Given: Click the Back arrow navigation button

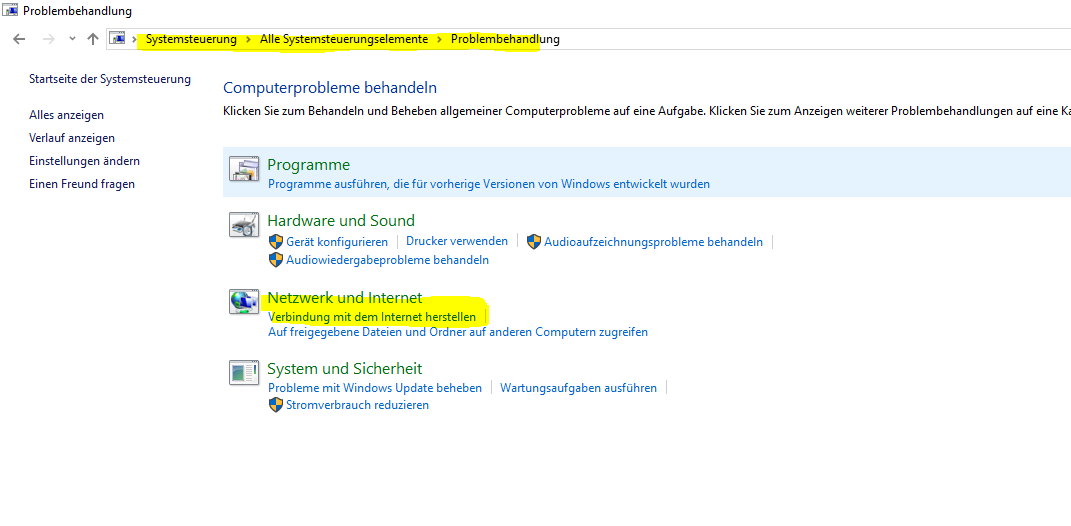Looking at the screenshot, I should click(x=19, y=39).
